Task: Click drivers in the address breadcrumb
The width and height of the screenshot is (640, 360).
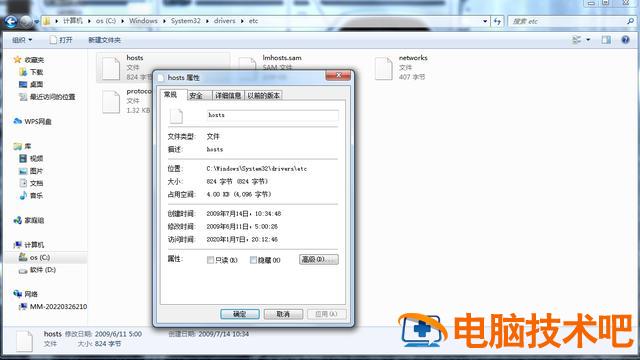Action: (x=224, y=21)
